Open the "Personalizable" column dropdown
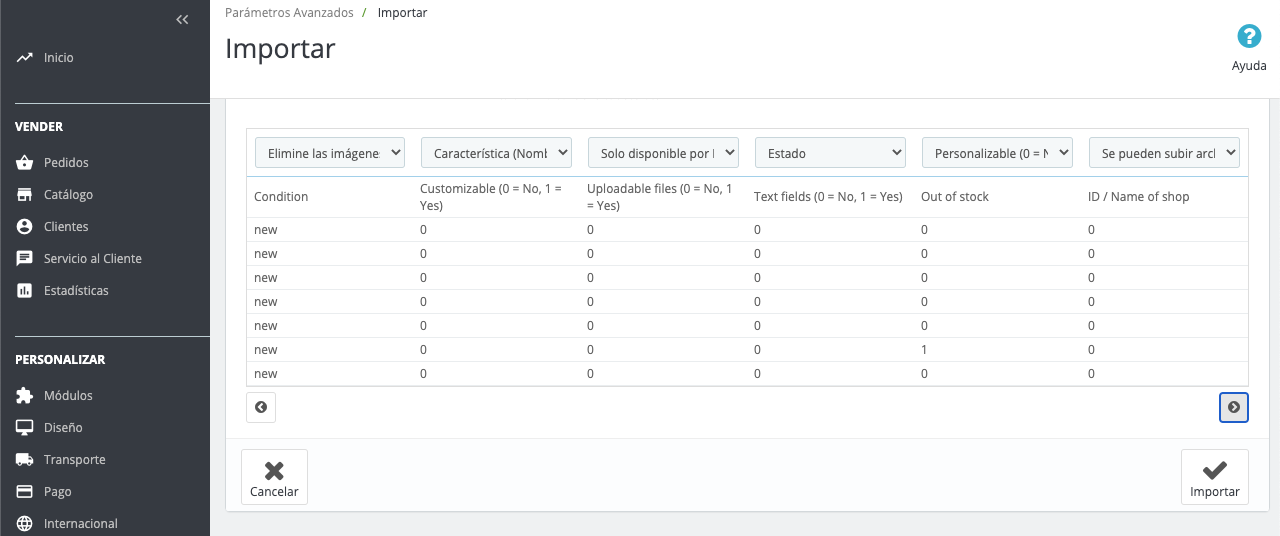1280x536 pixels. point(997,153)
